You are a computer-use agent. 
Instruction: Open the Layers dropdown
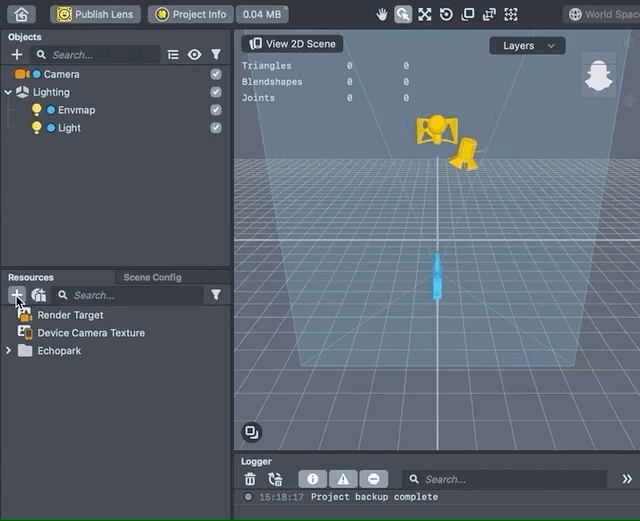527,46
